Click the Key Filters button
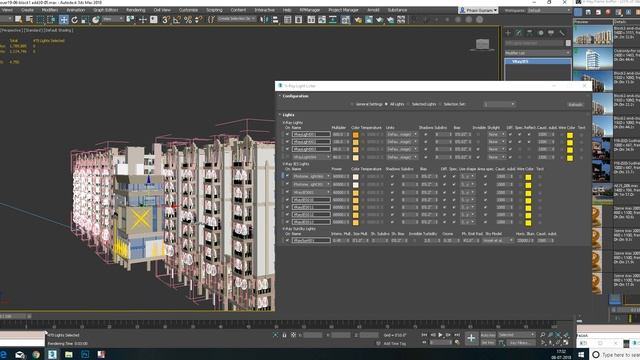The width and height of the screenshot is (640, 360). [520, 342]
